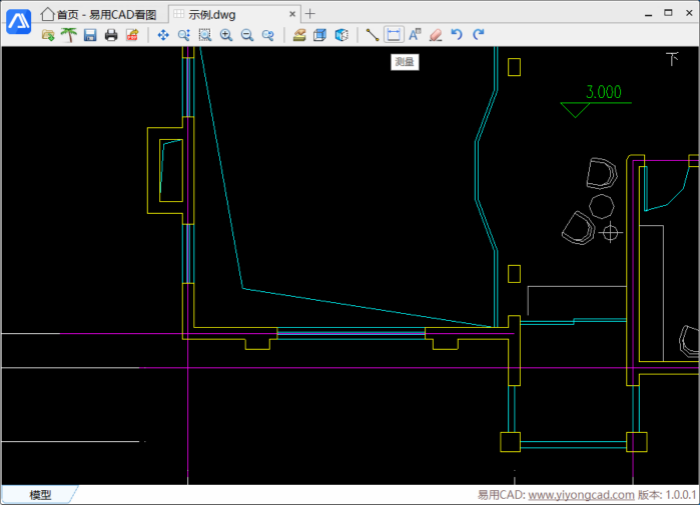
Task: Click the realtime zoom magnifier icon
Action: pyautogui.click(x=184, y=35)
